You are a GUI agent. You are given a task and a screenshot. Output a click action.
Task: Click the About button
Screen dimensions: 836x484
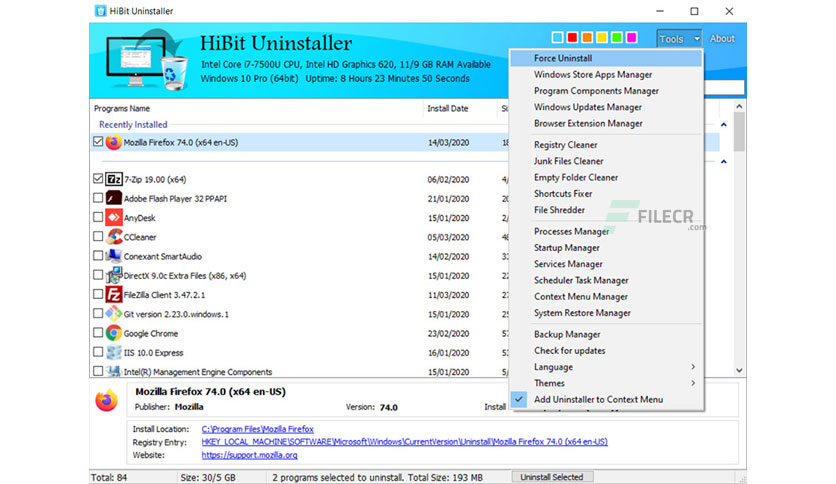[x=722, y=38]
